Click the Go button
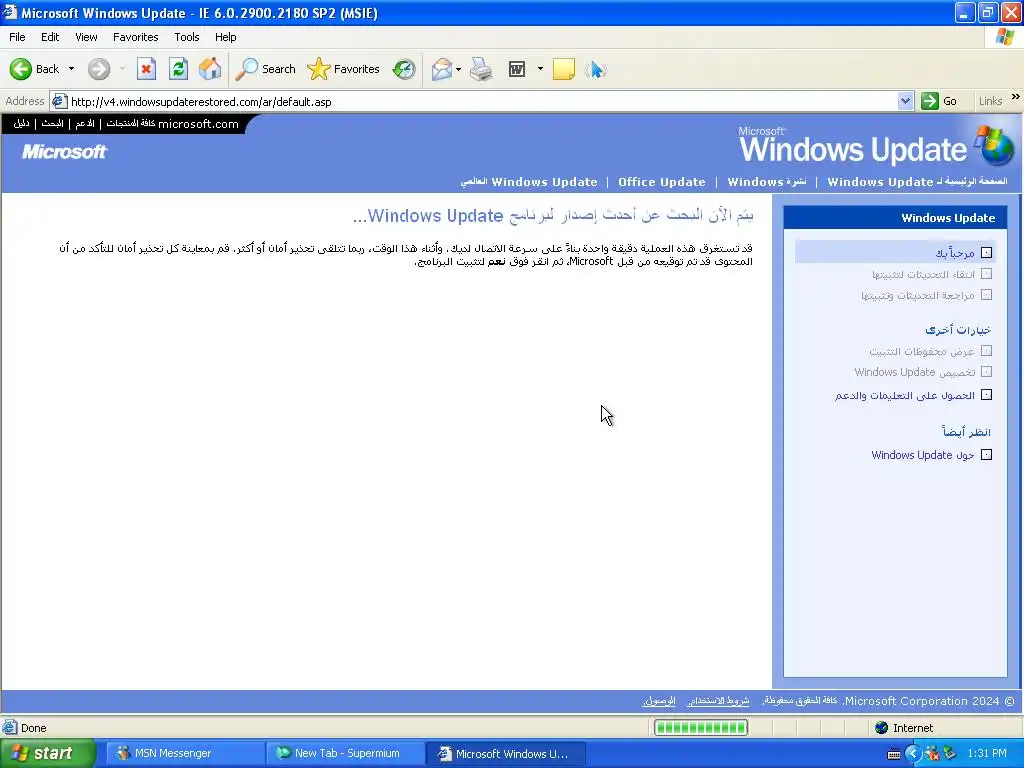 (939, 101)
